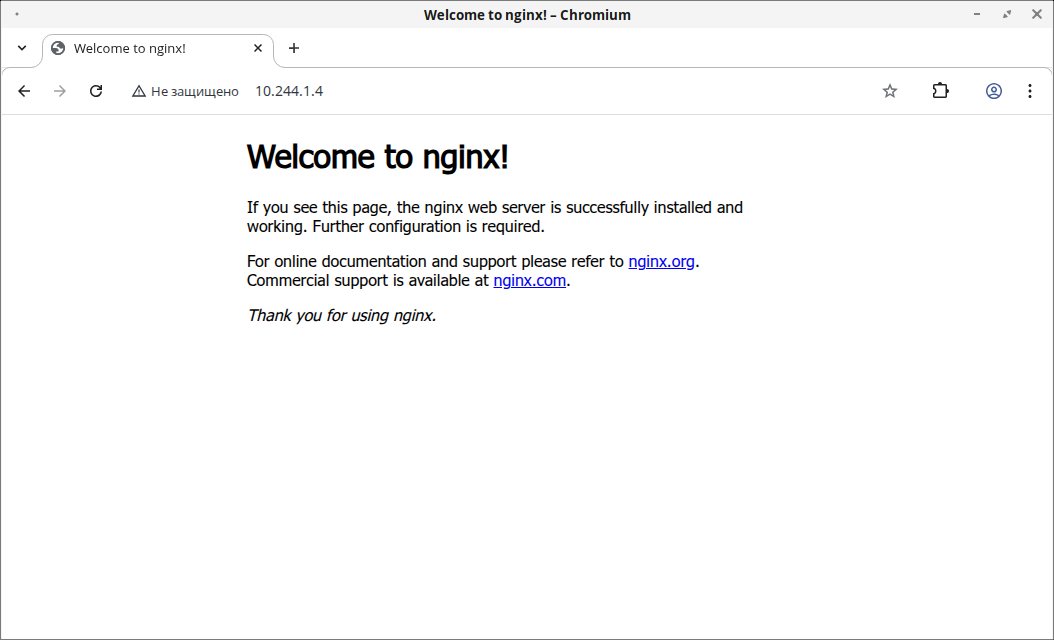Click the forward navigation arrow

(60, 91)
